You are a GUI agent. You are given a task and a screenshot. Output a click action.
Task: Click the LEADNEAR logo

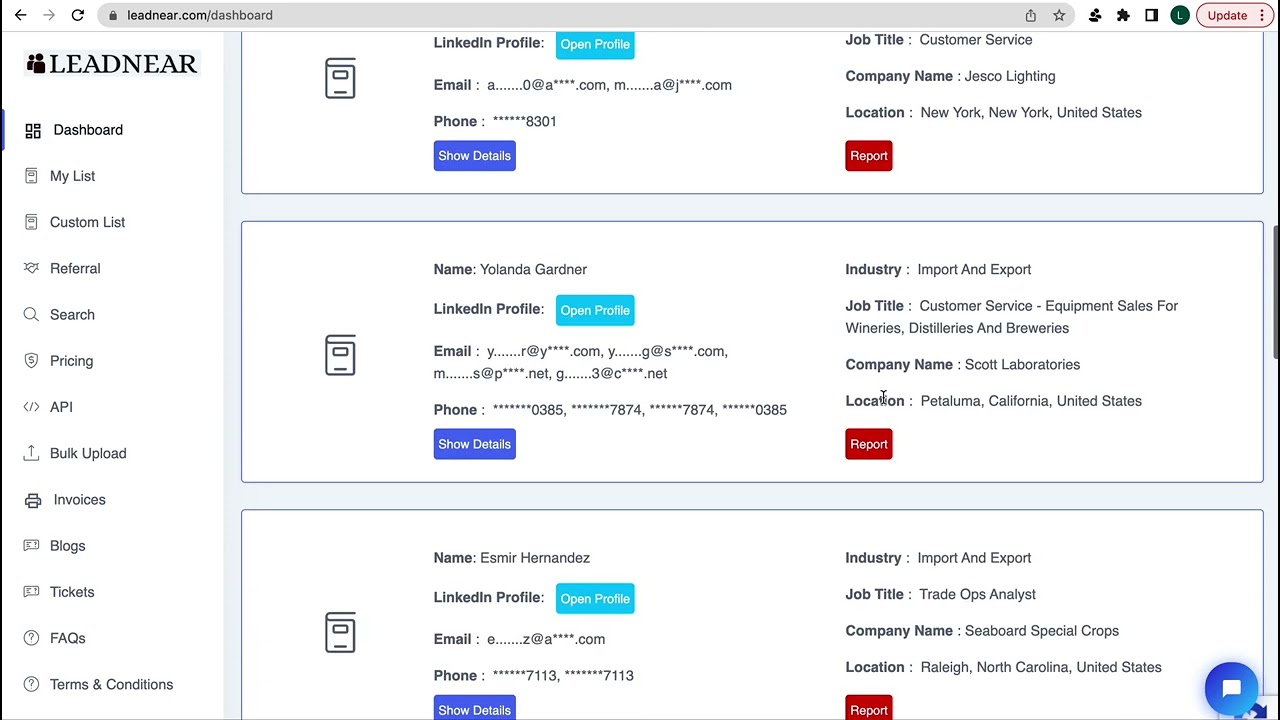112,64
